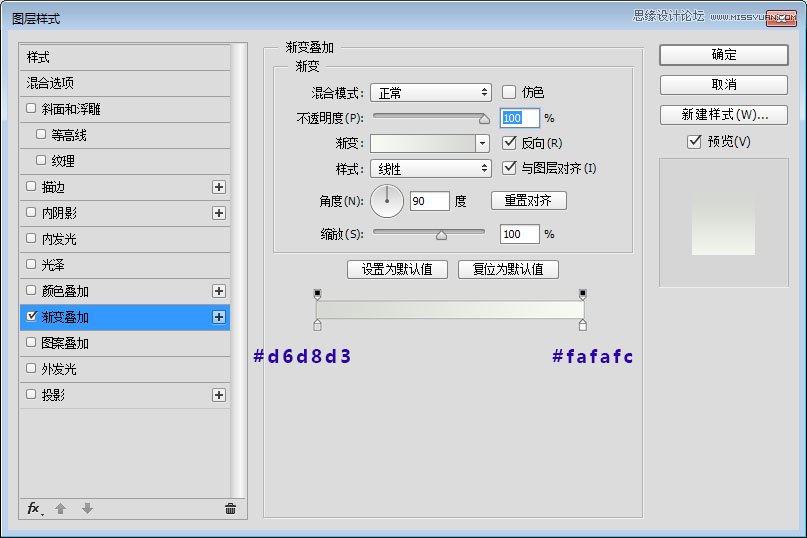807x538 pixels.
Task: Focus the 缩放 value field
Action: pos(520,234)
